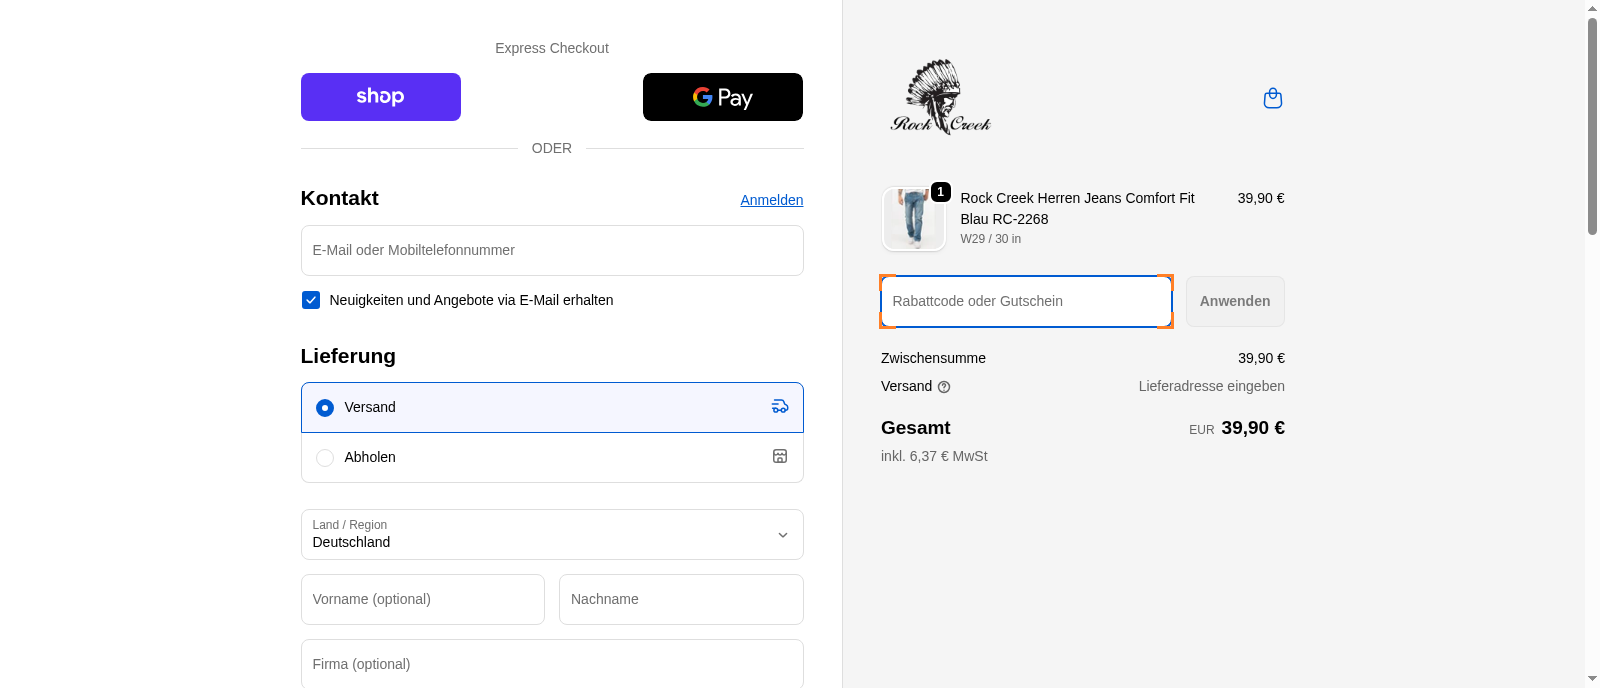Select the Abholen pickup radio option
Viewport: 1600px width, 688px height.
[325, 458]
